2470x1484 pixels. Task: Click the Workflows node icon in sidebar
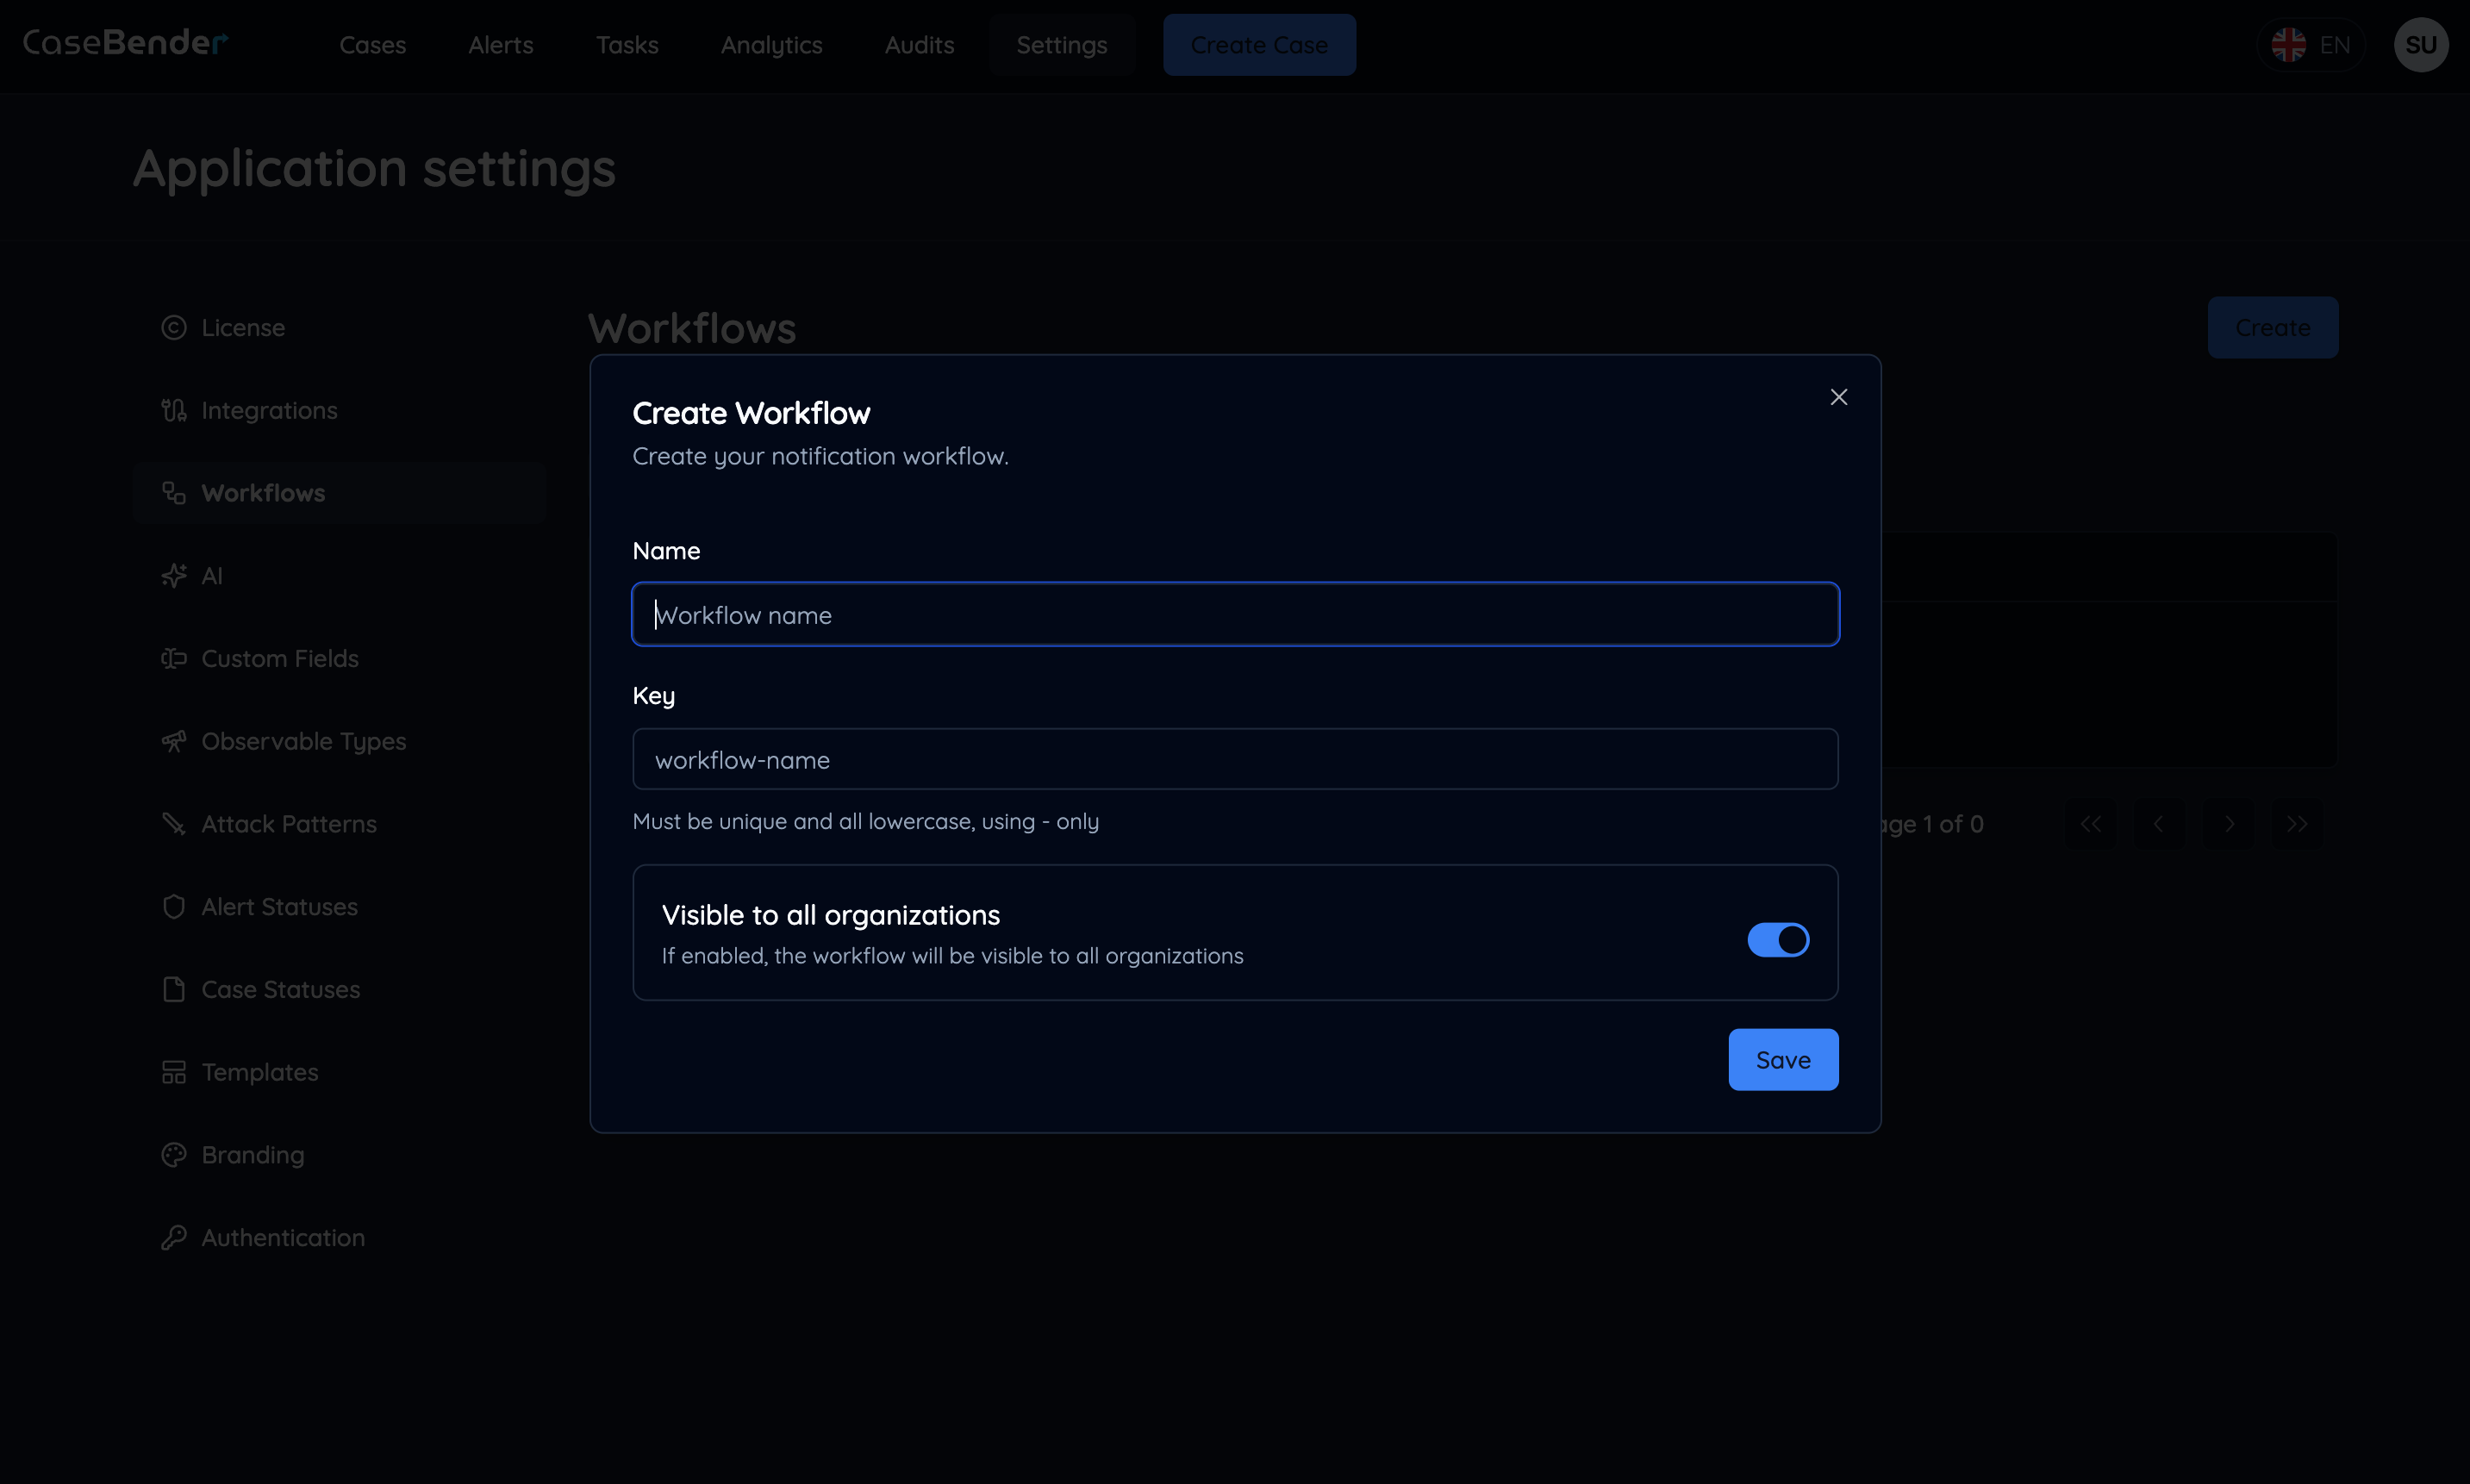pos(174,492)
